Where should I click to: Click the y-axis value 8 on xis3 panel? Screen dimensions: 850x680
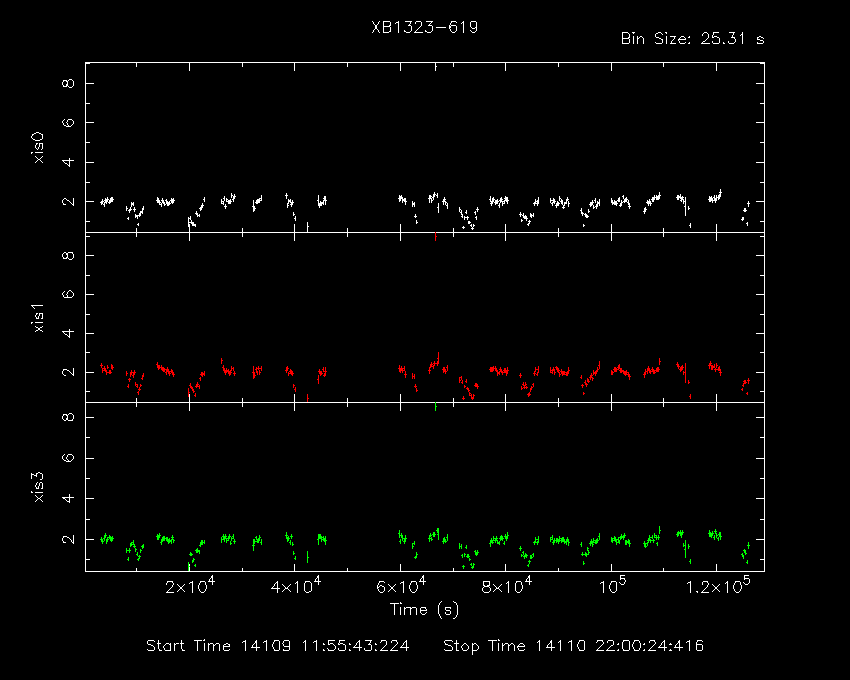click(68, 417)
